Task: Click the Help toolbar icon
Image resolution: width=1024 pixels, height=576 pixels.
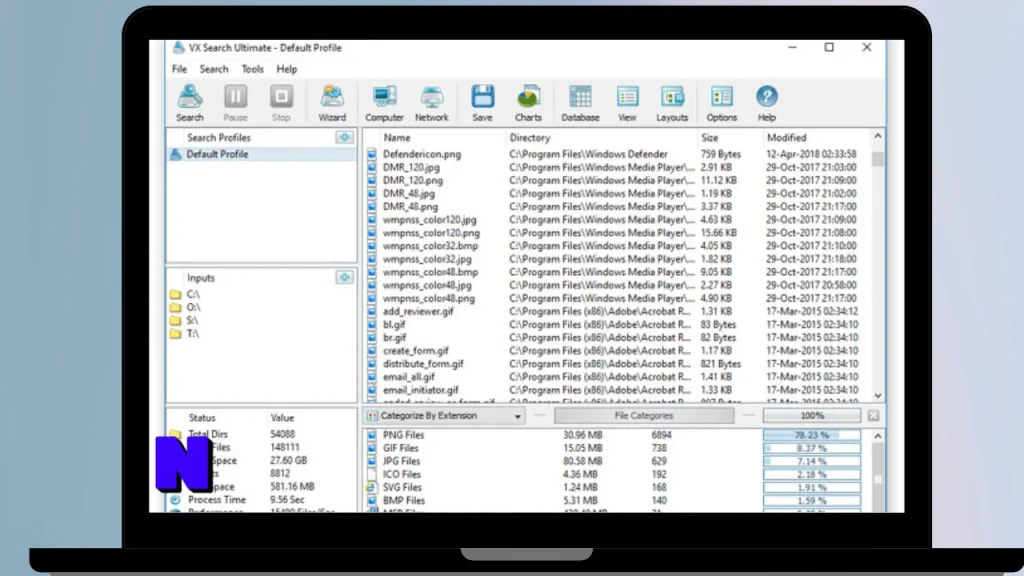Action: pyautogui.click(x=767, y=103)
